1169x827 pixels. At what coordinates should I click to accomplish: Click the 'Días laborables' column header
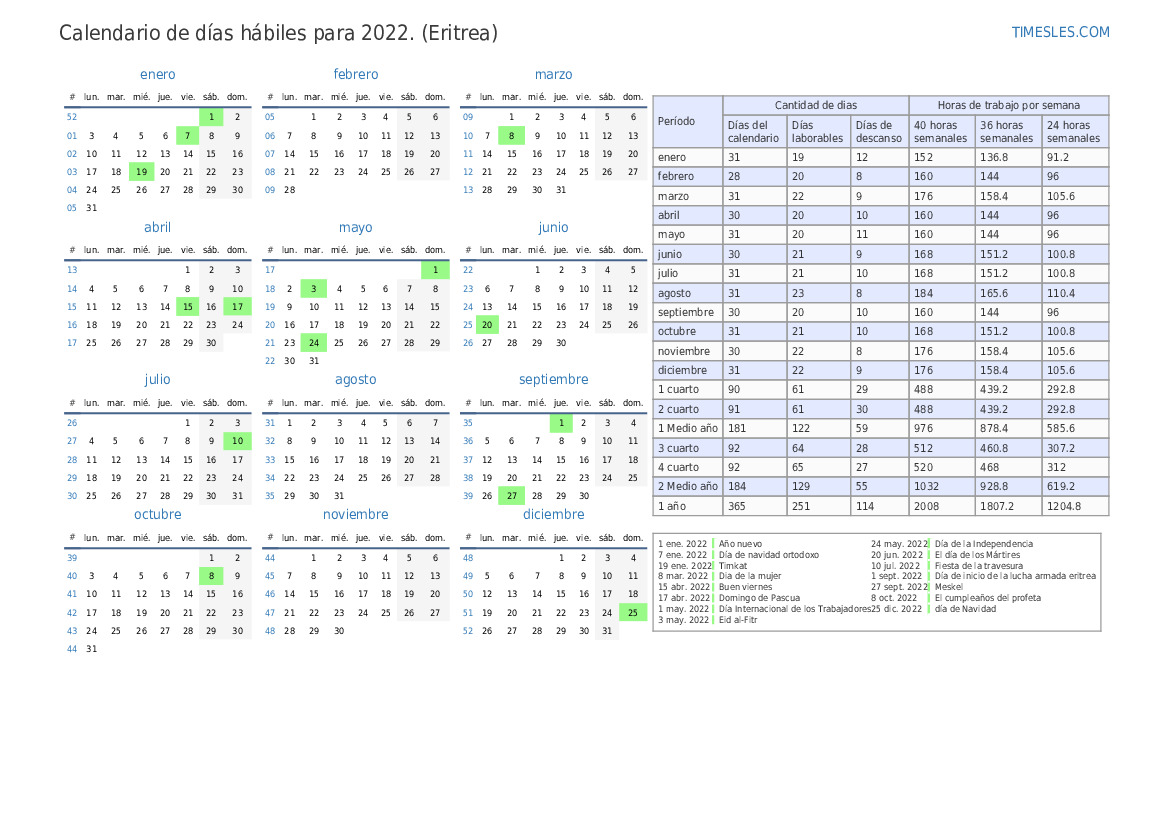point(817,132)
